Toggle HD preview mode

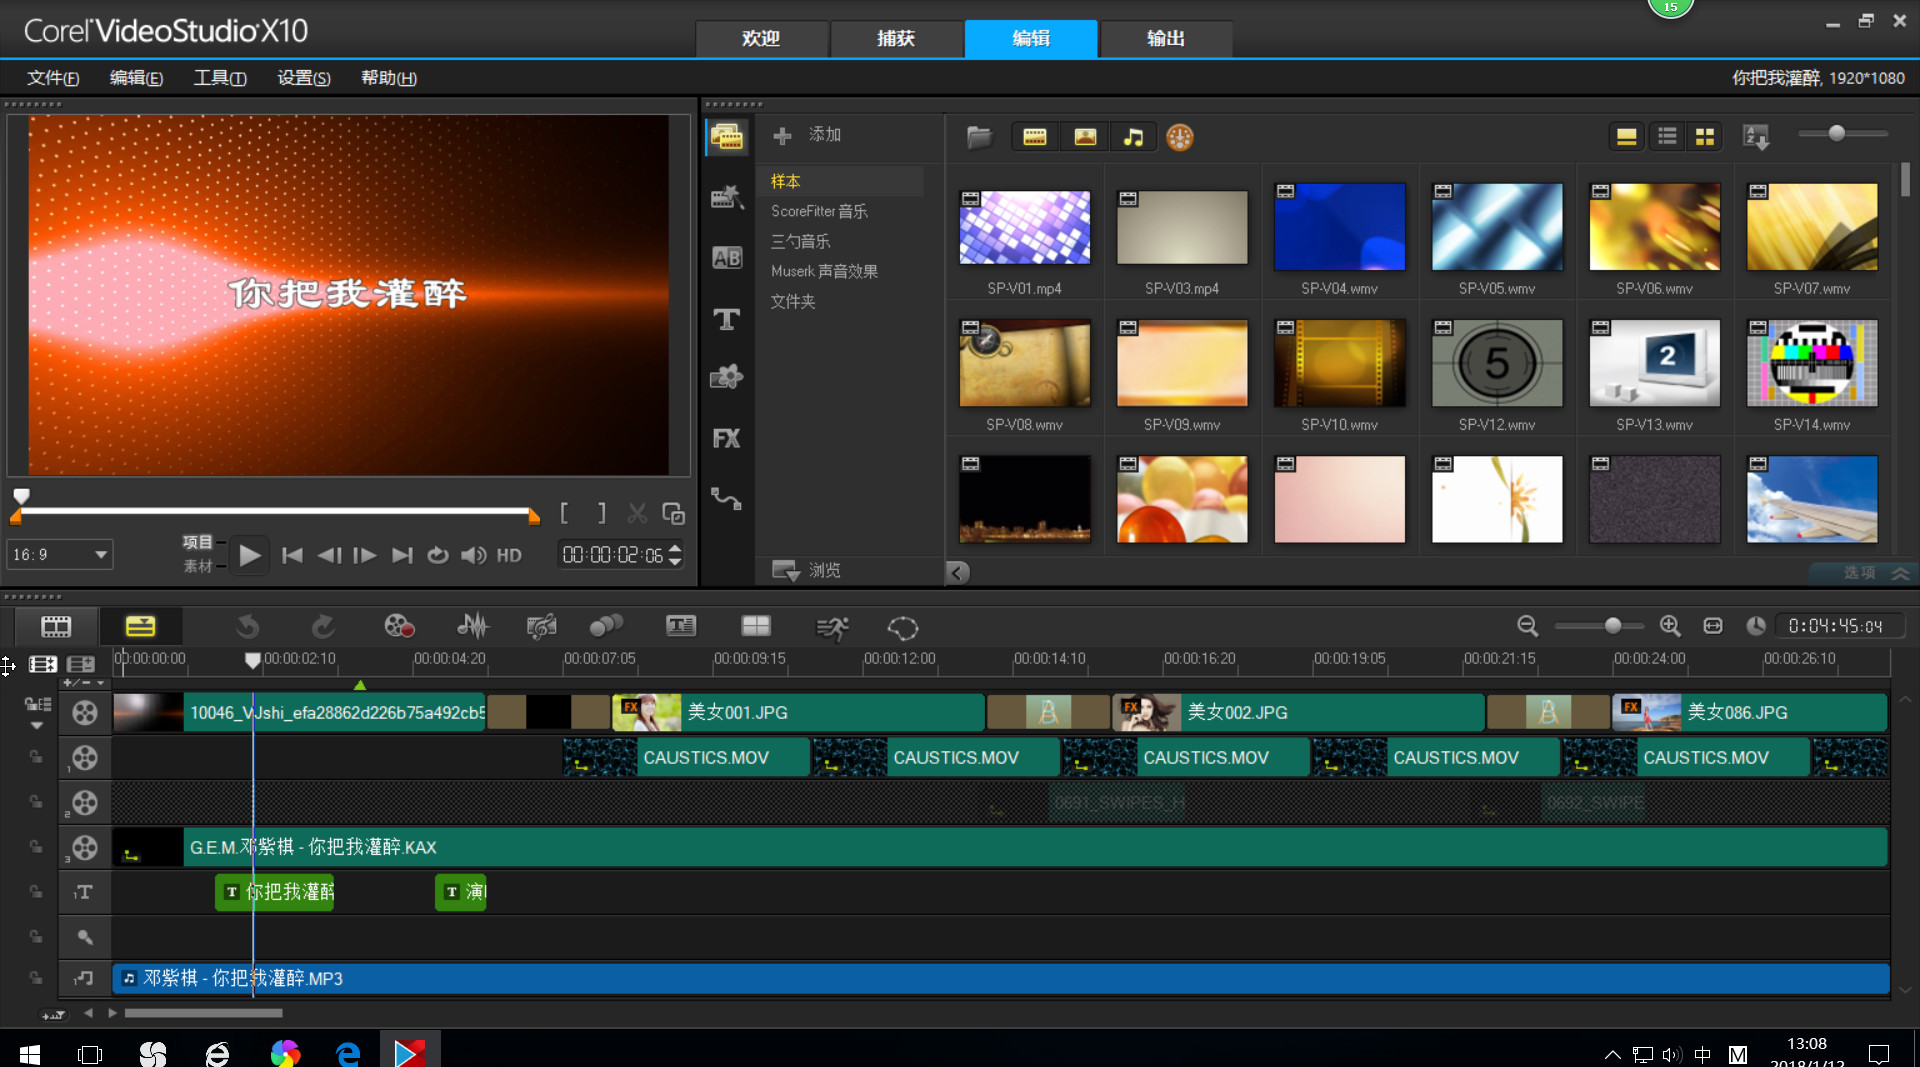[509, 555]
